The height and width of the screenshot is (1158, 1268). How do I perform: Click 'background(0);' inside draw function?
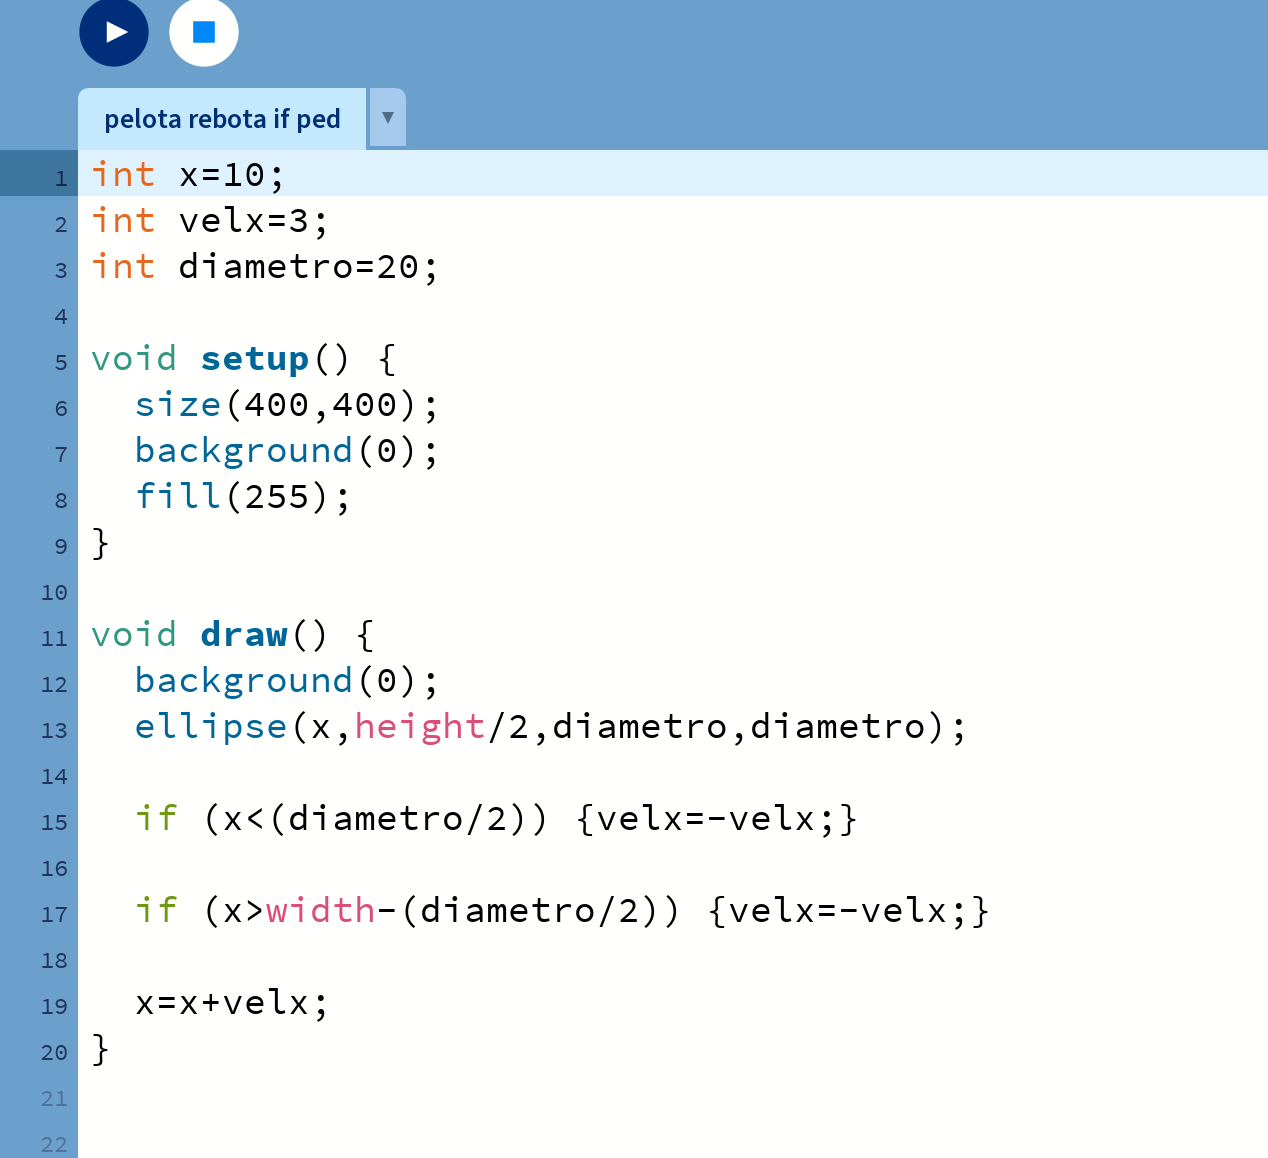point(286,681)
